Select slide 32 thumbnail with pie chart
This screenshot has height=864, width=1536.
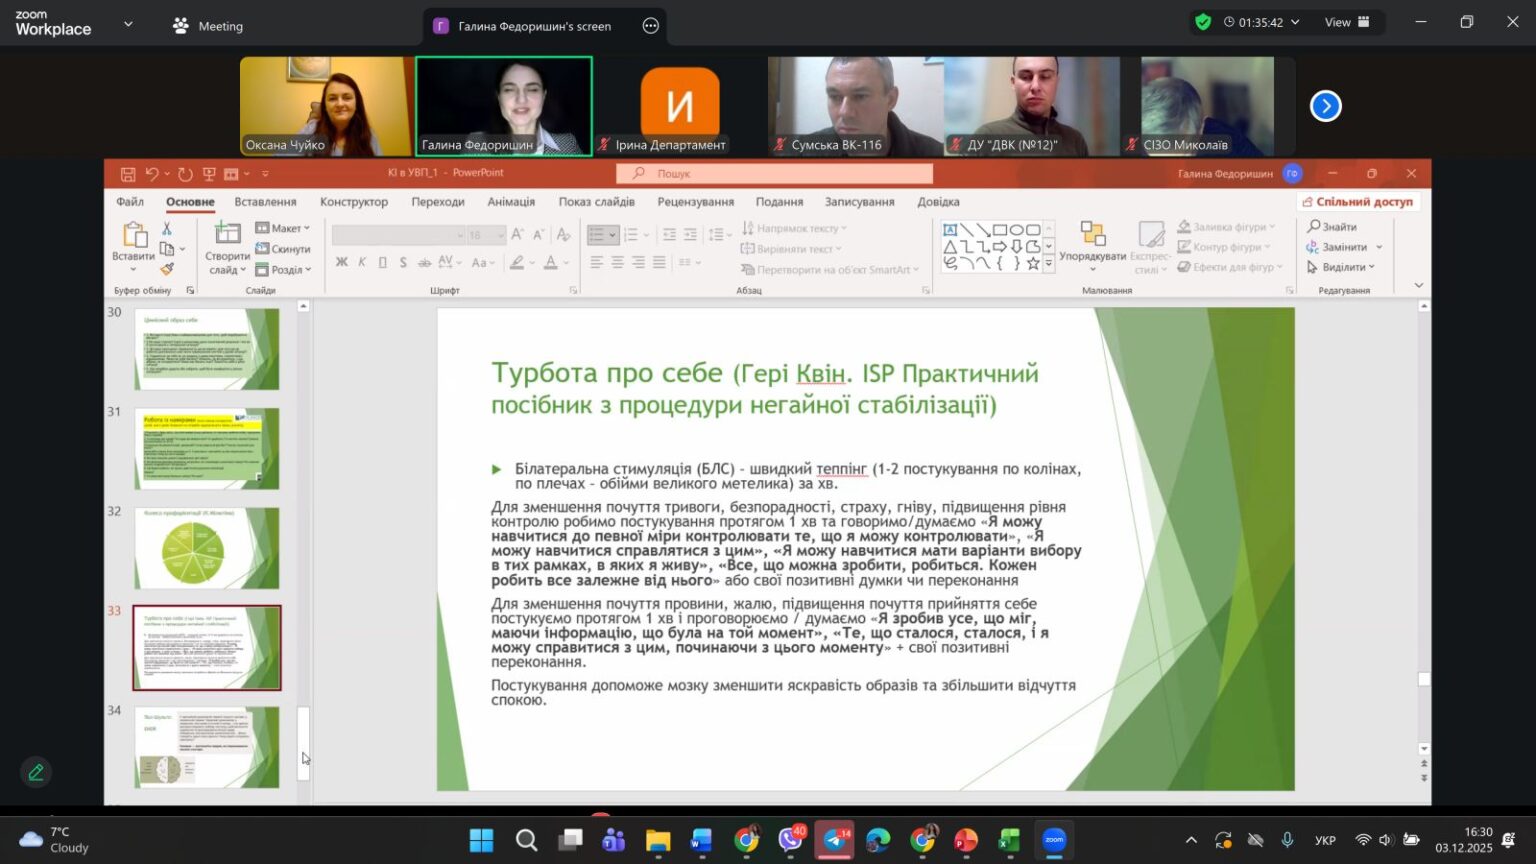207,548
